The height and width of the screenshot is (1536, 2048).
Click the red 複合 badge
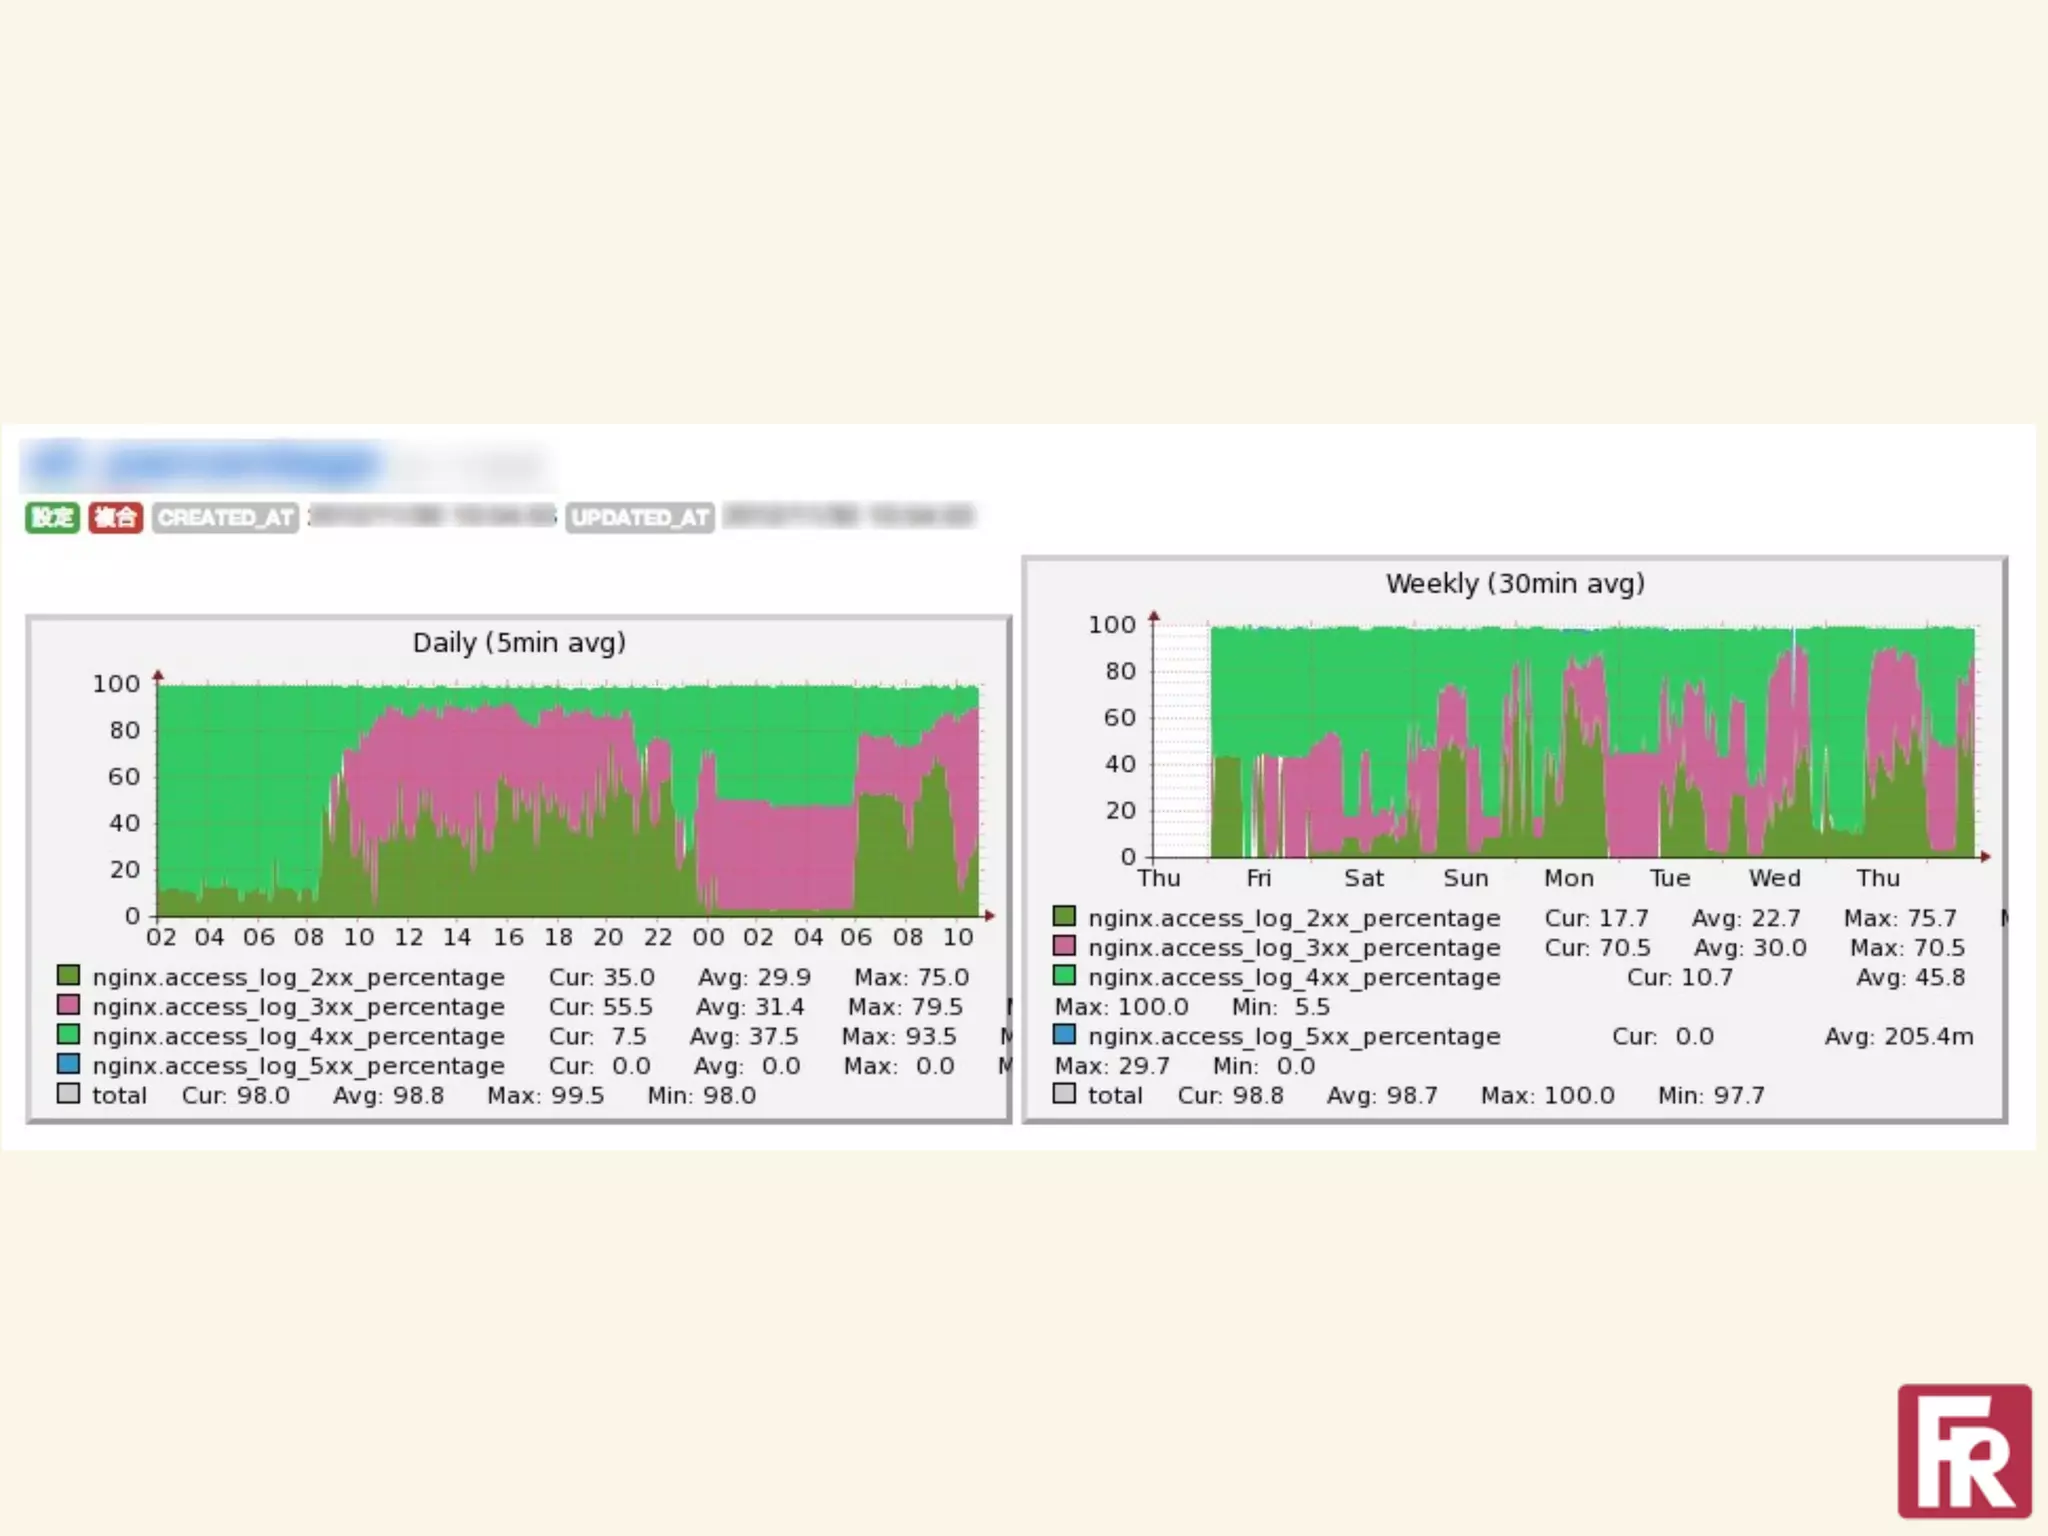[115, 517]
